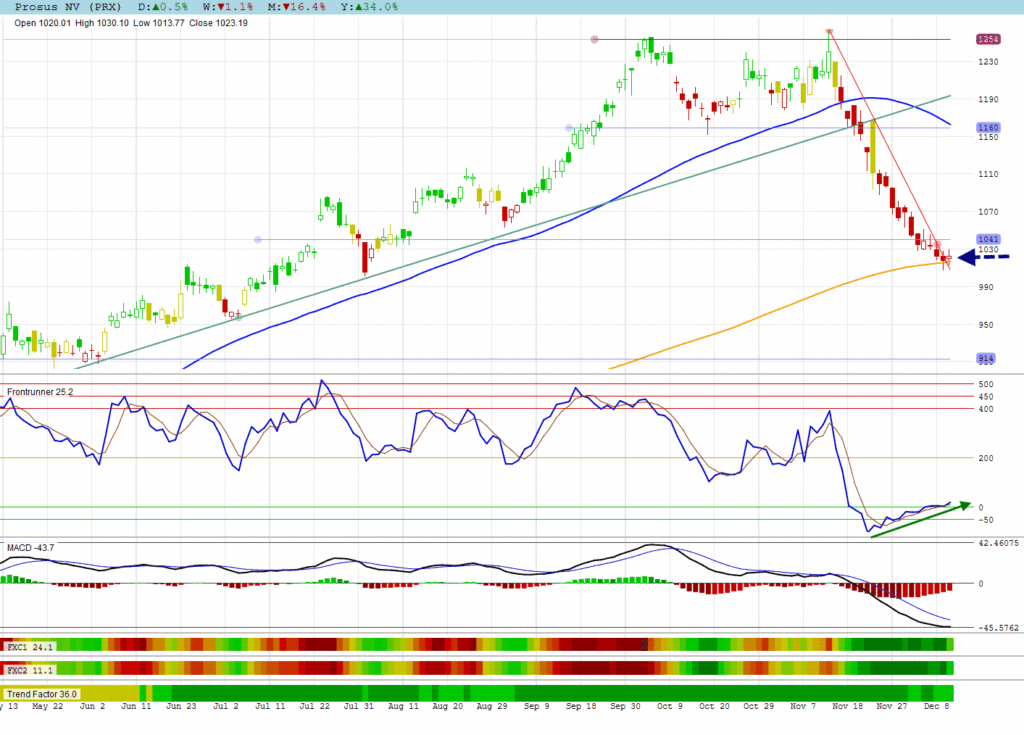
Task: Click the circle marker on the 1254 line
Action: coord(594,40)
